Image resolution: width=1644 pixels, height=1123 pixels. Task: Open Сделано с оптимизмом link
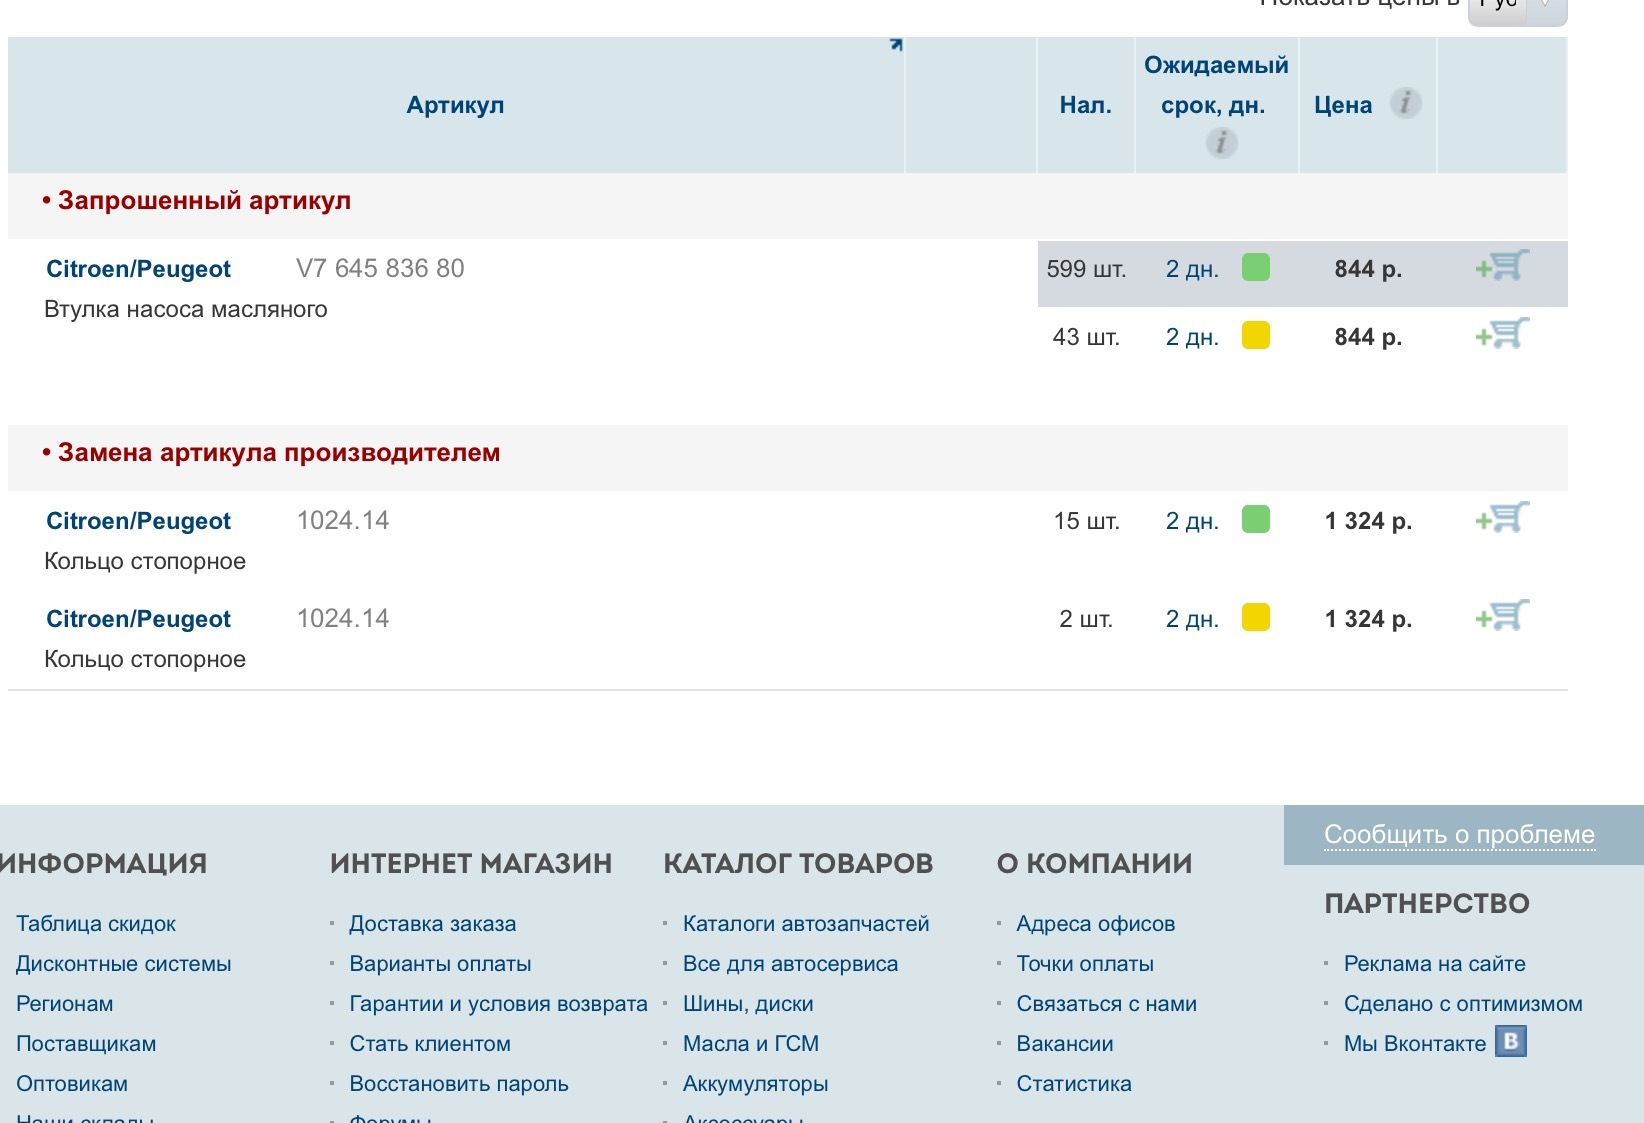1463,1004
